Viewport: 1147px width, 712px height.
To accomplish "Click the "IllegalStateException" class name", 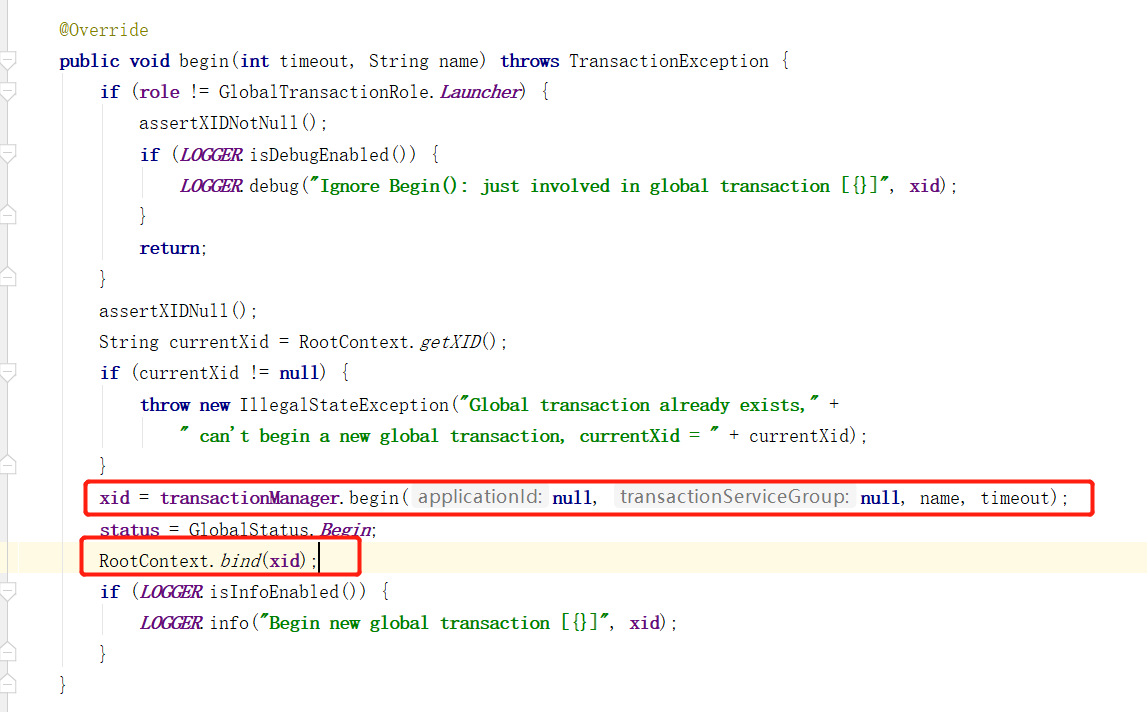I will [x=344, y=405].
